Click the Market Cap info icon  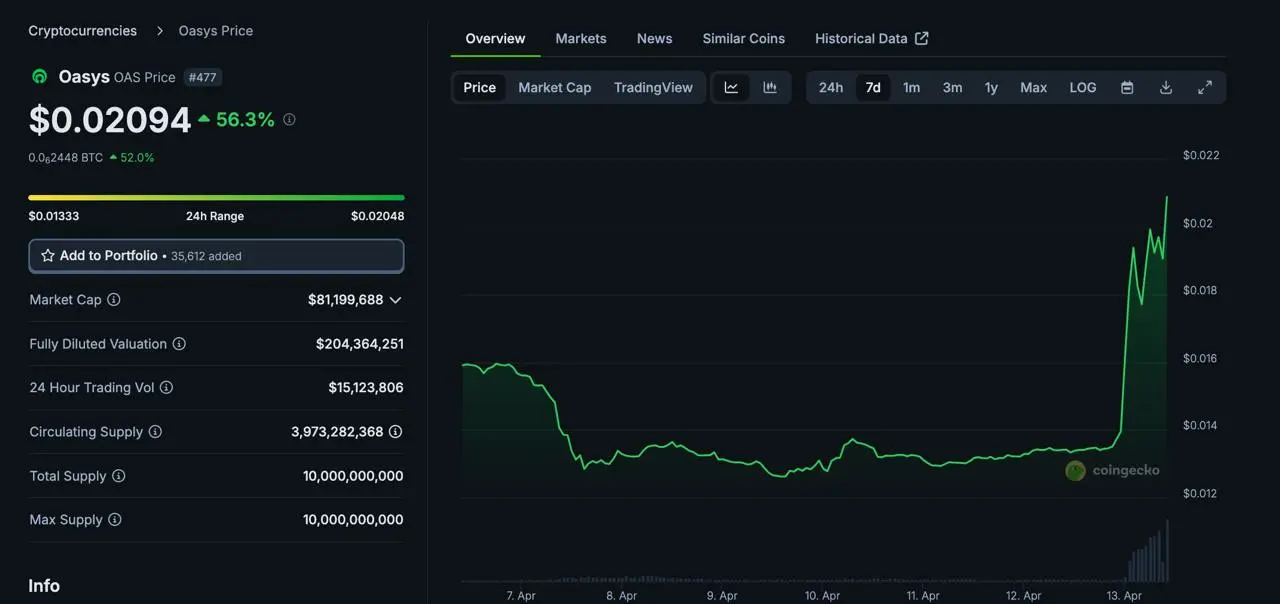pos(114,299)
